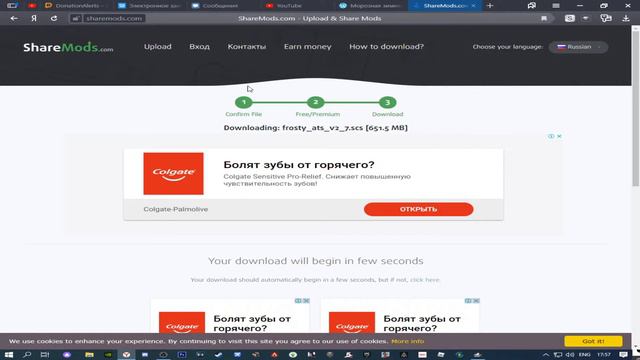Image resolution: width=640 pixels, height=360 pixels.
Task: Click the 'Болят зубы от горячего?' banner headline
Action: (x=299, y=164)
